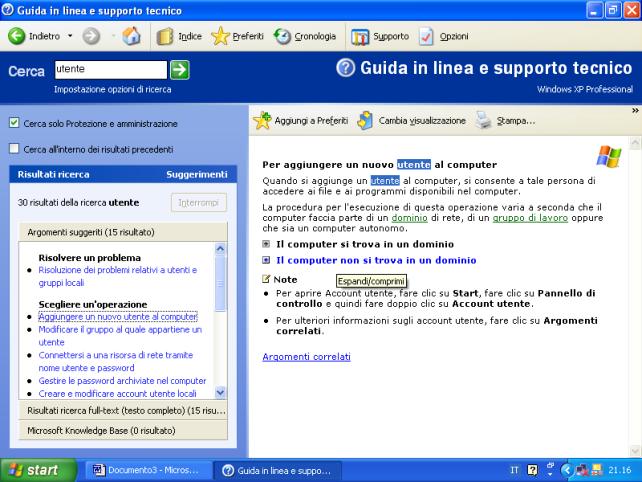Click the yellow tray icon beside the clock
This screenshot has width=642, height=482.
597,470
